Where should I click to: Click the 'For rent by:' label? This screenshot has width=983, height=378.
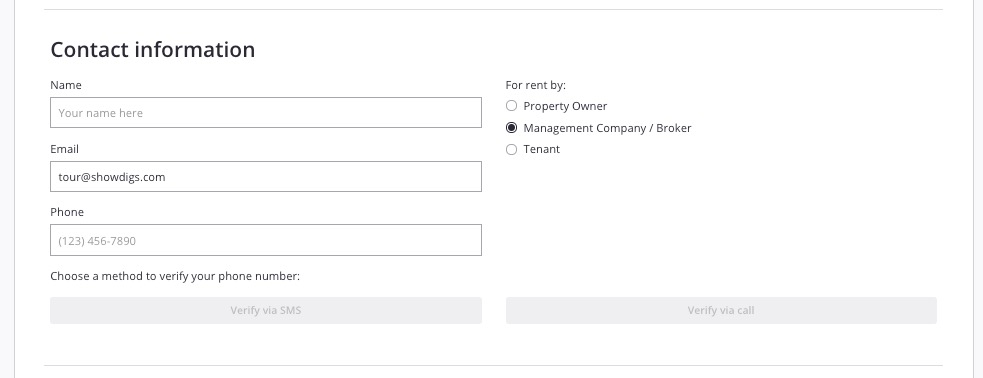(535, 85)
